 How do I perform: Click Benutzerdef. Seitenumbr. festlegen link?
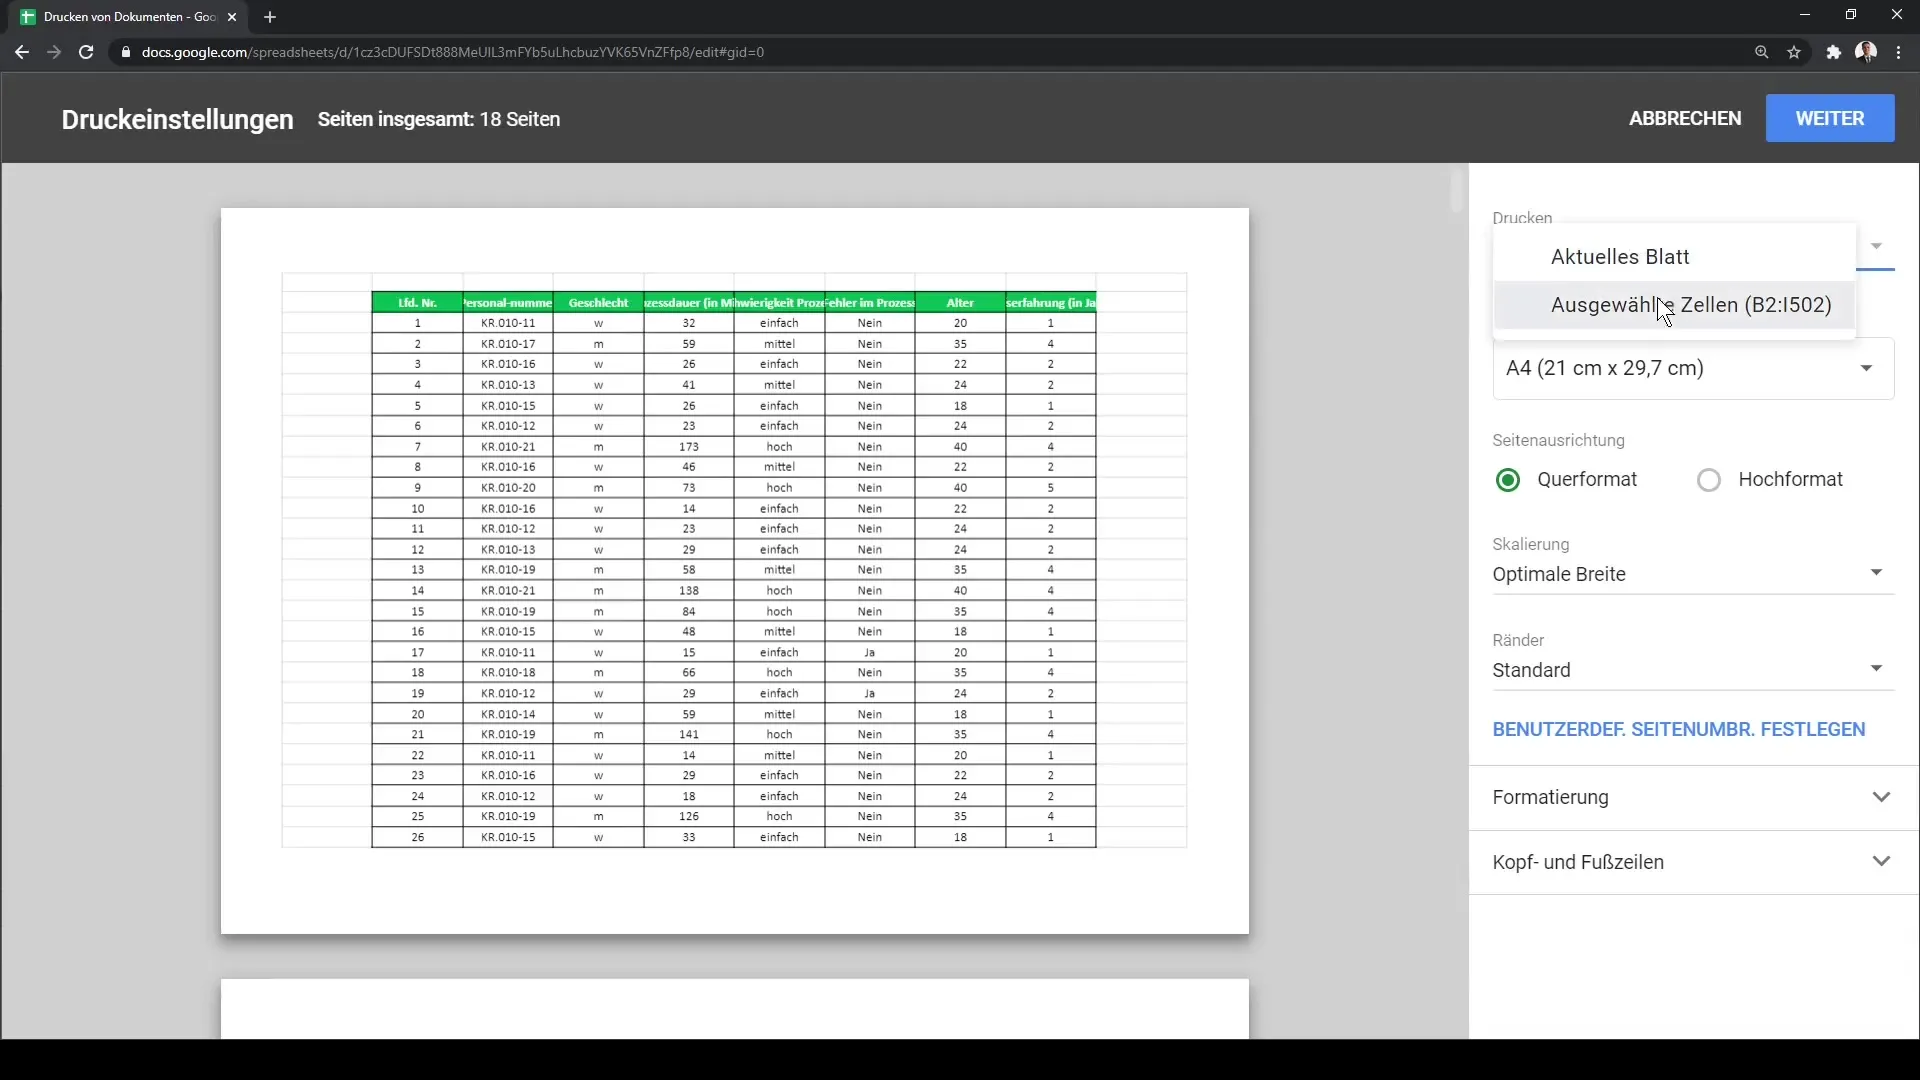pyautogui.click(x=1679, y=730)
